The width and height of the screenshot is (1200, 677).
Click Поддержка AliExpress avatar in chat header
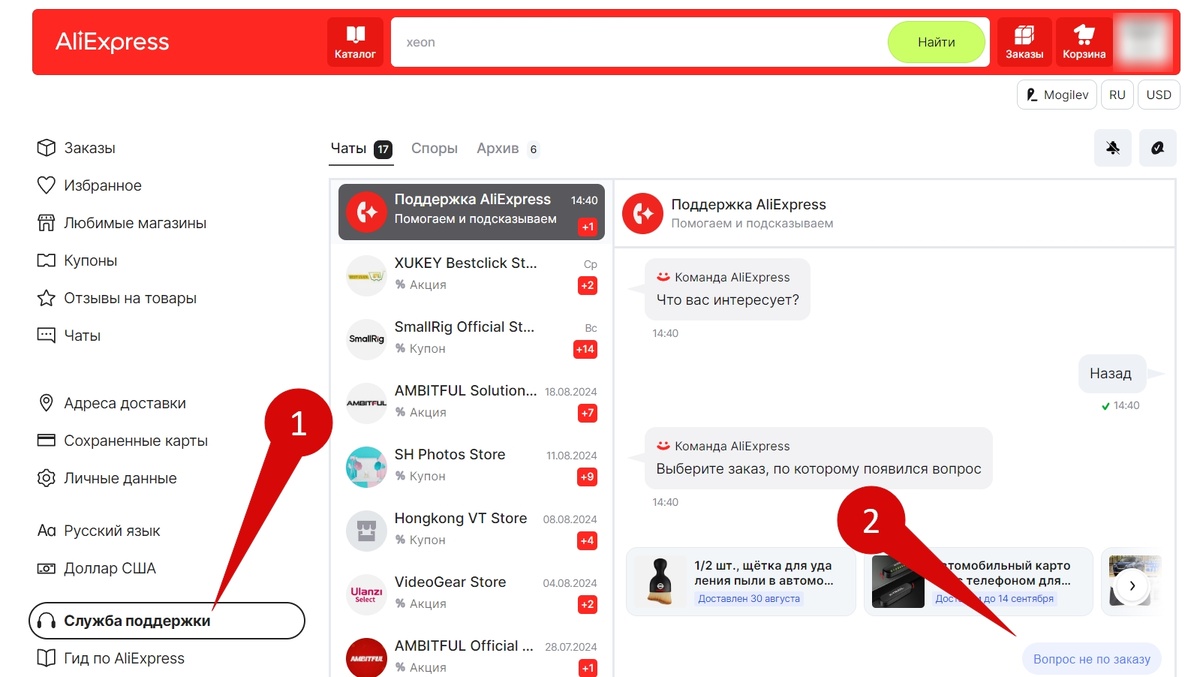coord(643,213)
